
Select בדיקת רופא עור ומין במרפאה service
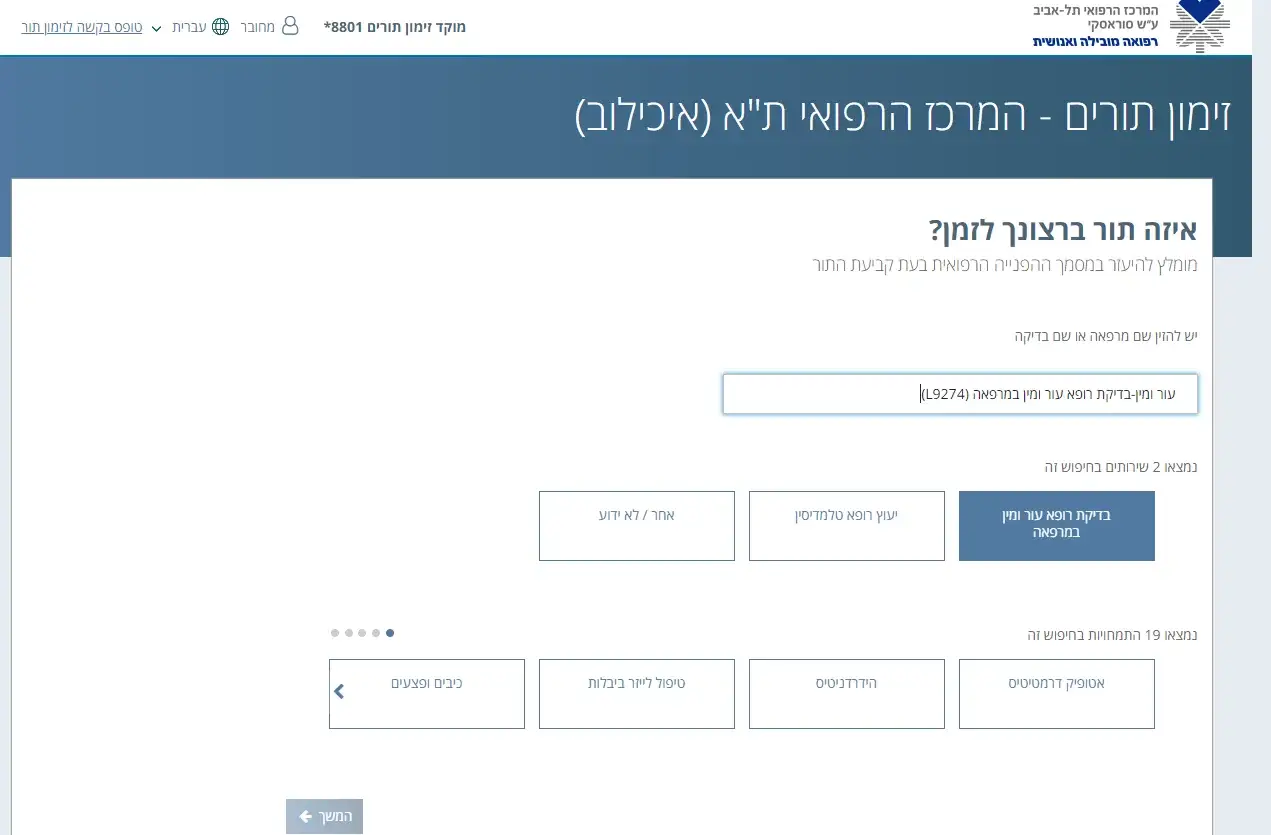tap(1056, 525)
